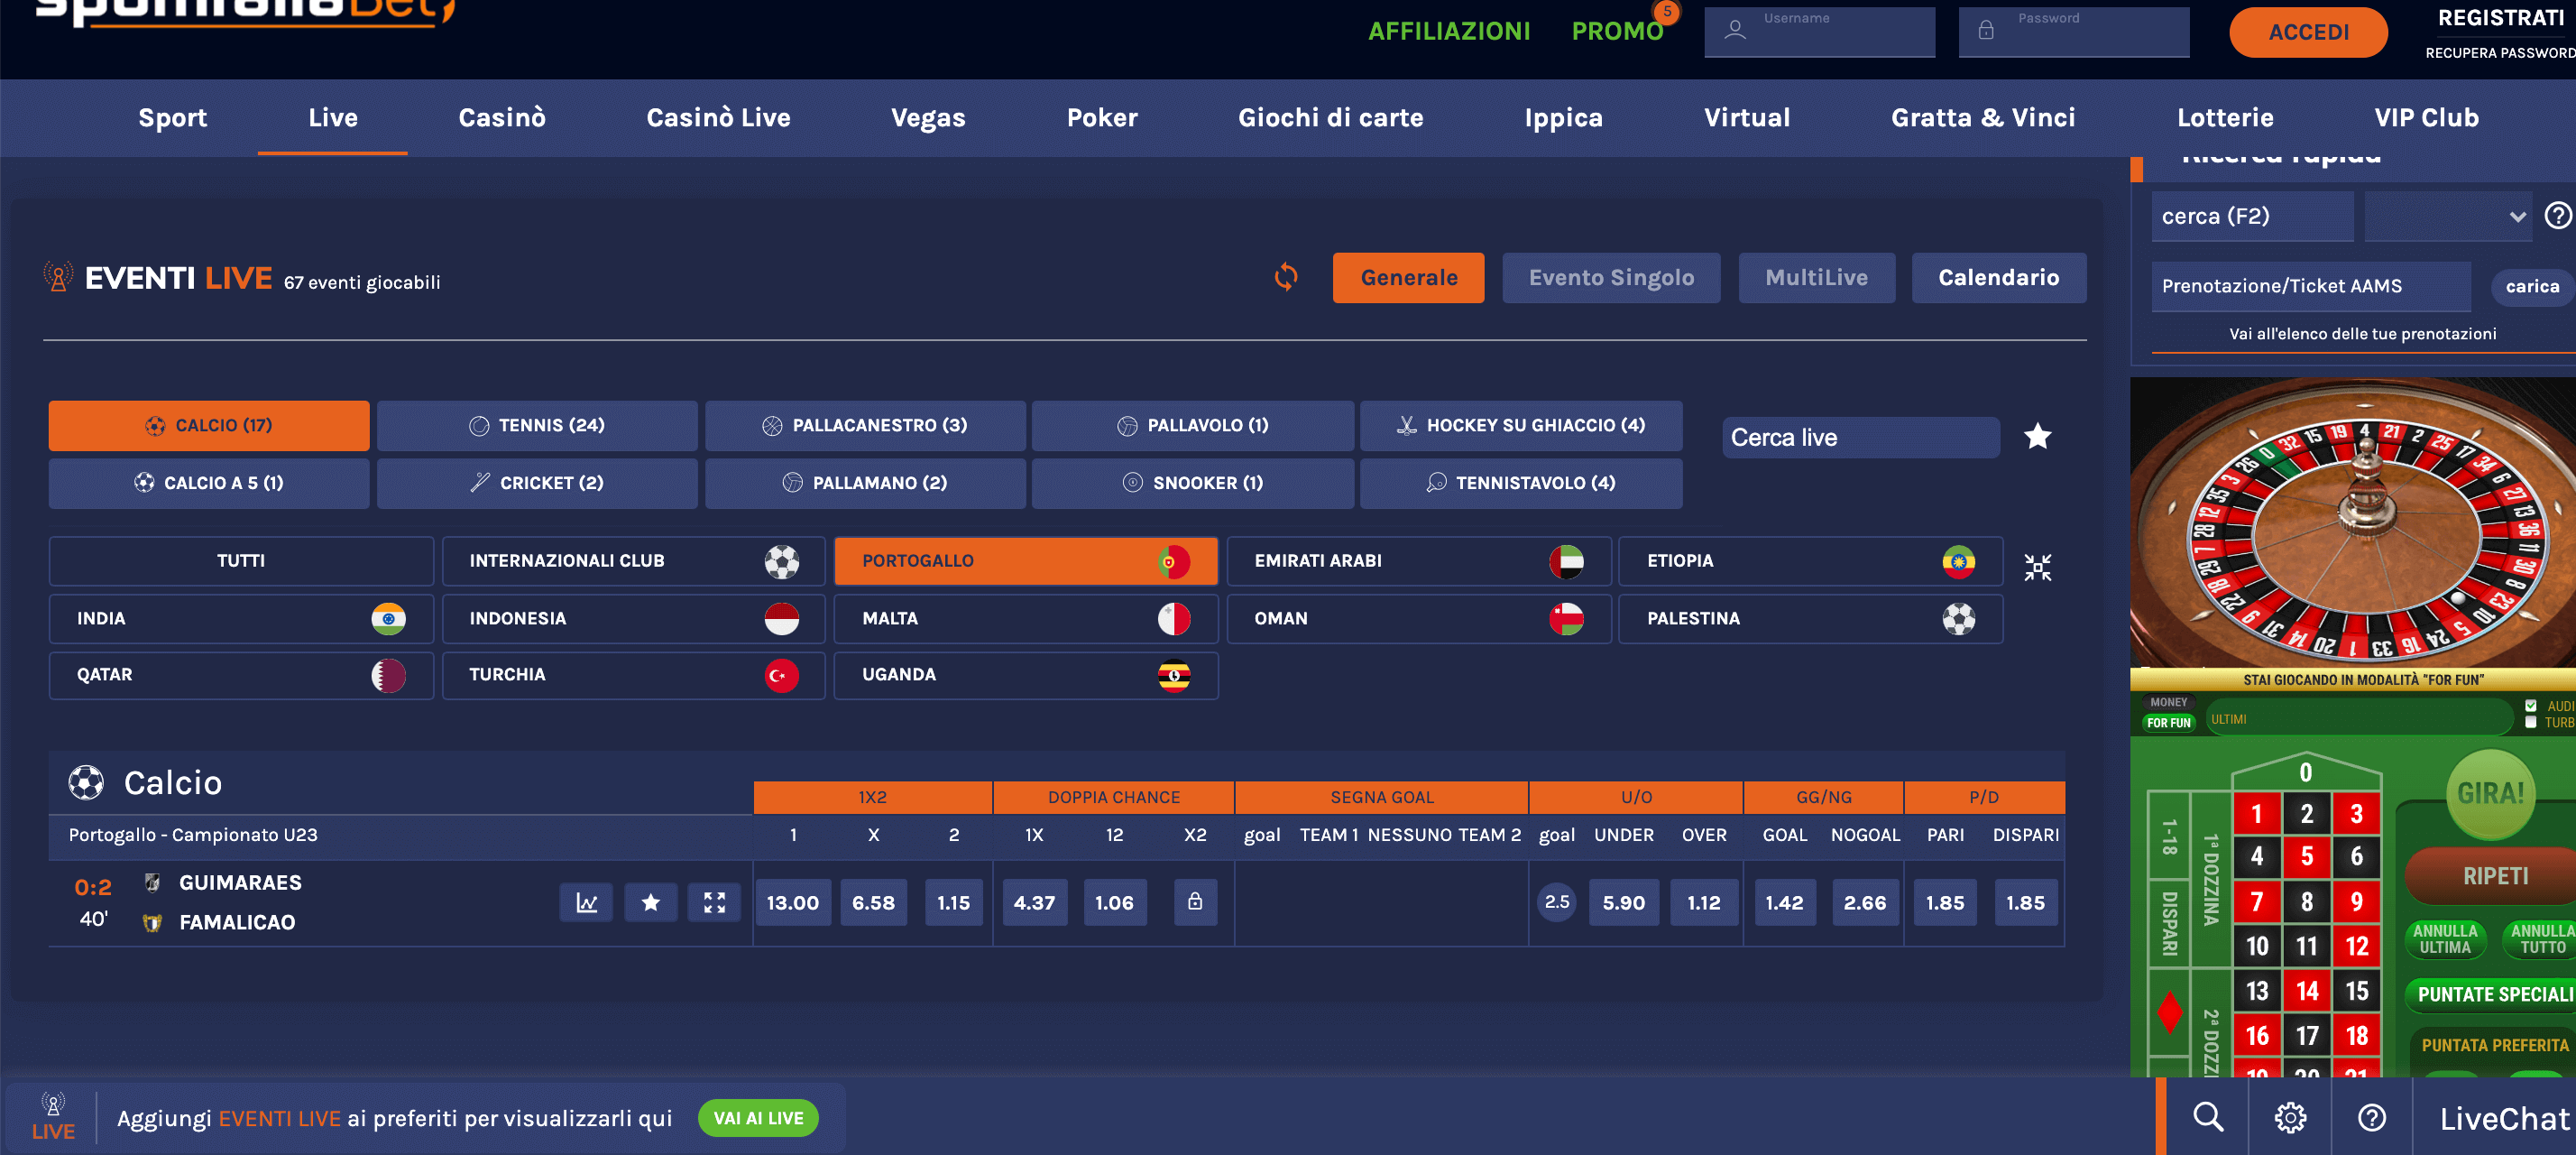Toggle the Audio checkbox in roulette
The width and height of the screenshot is (2576, 1155).
tap(2531, 706)
